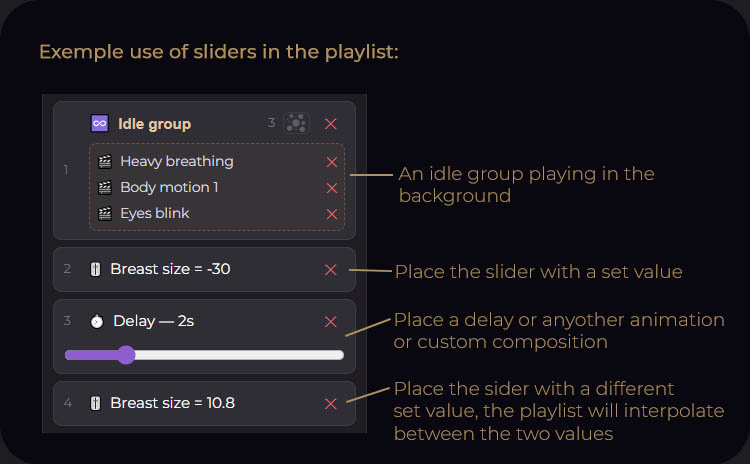
Task: Delete the Delay — 2s playlist entry
Action: coord(331,321)
